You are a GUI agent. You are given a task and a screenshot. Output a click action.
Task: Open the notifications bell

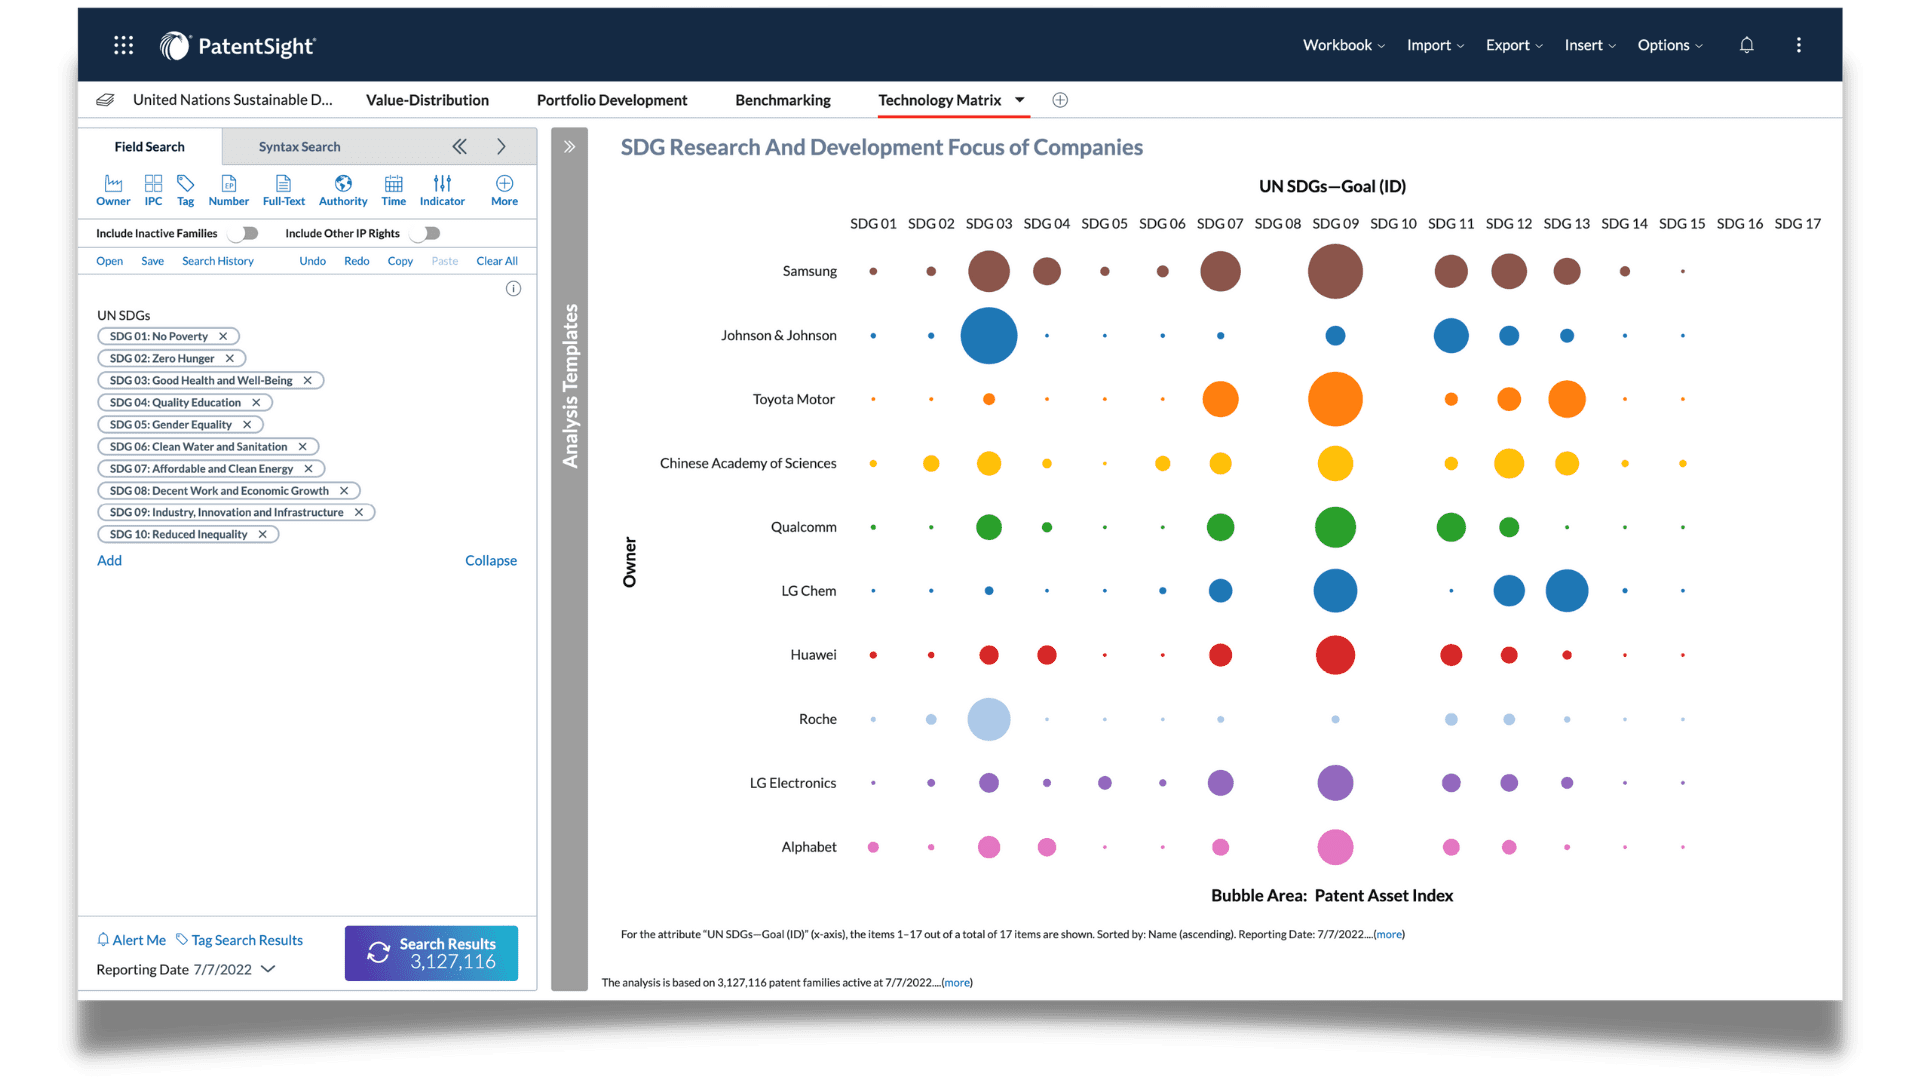pos(1746,45)
